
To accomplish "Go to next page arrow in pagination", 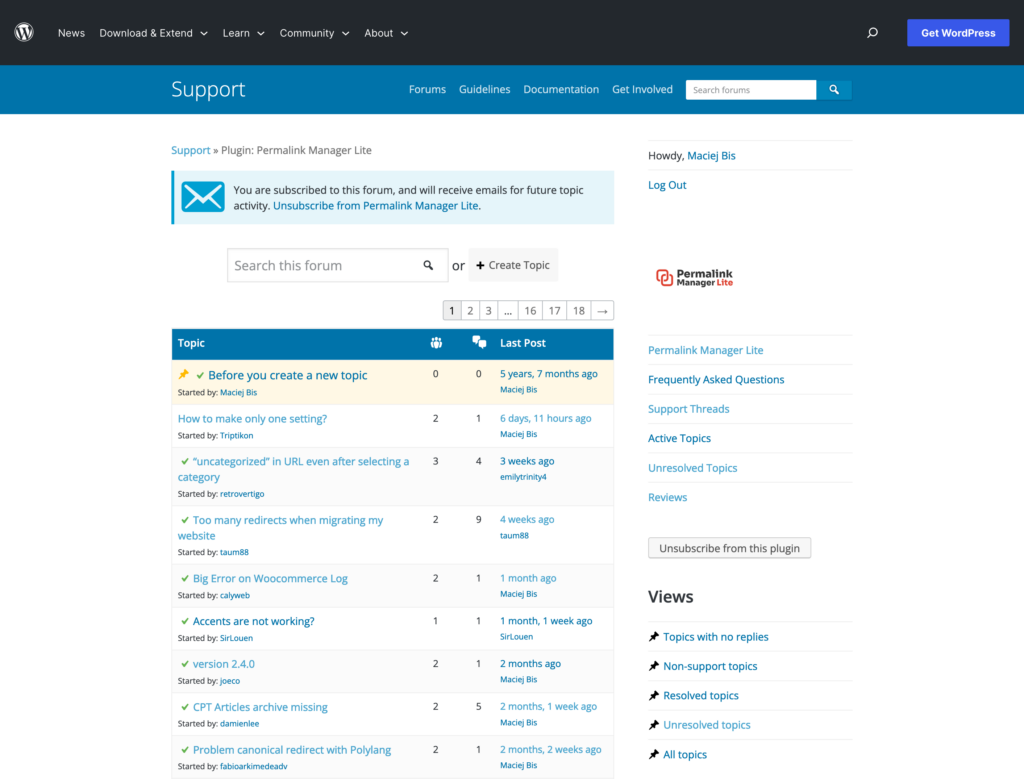I will pos(602,311).
